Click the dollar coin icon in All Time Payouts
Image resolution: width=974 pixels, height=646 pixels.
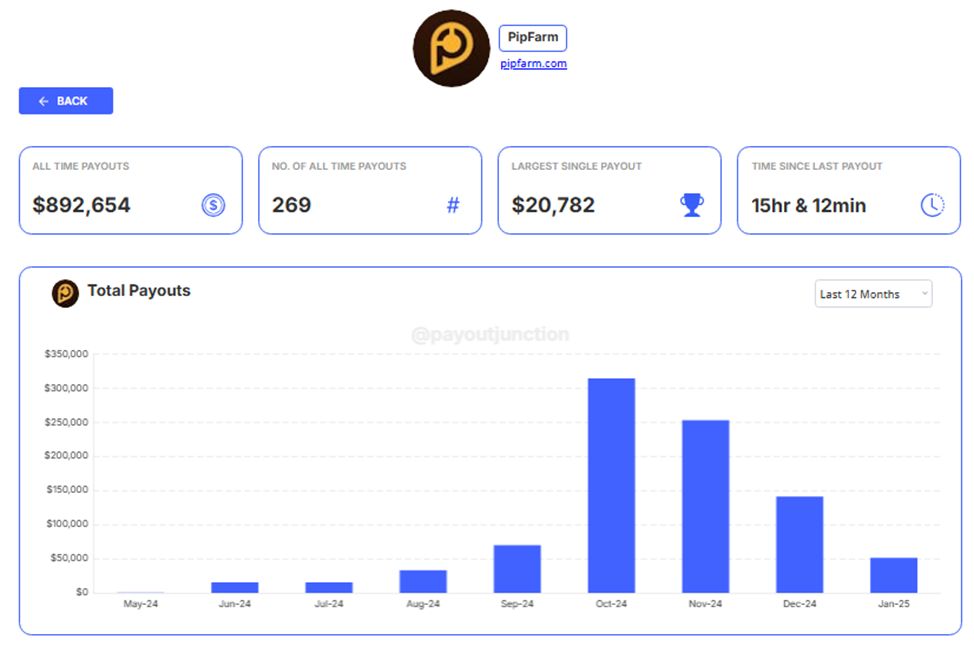coord(213,205)
